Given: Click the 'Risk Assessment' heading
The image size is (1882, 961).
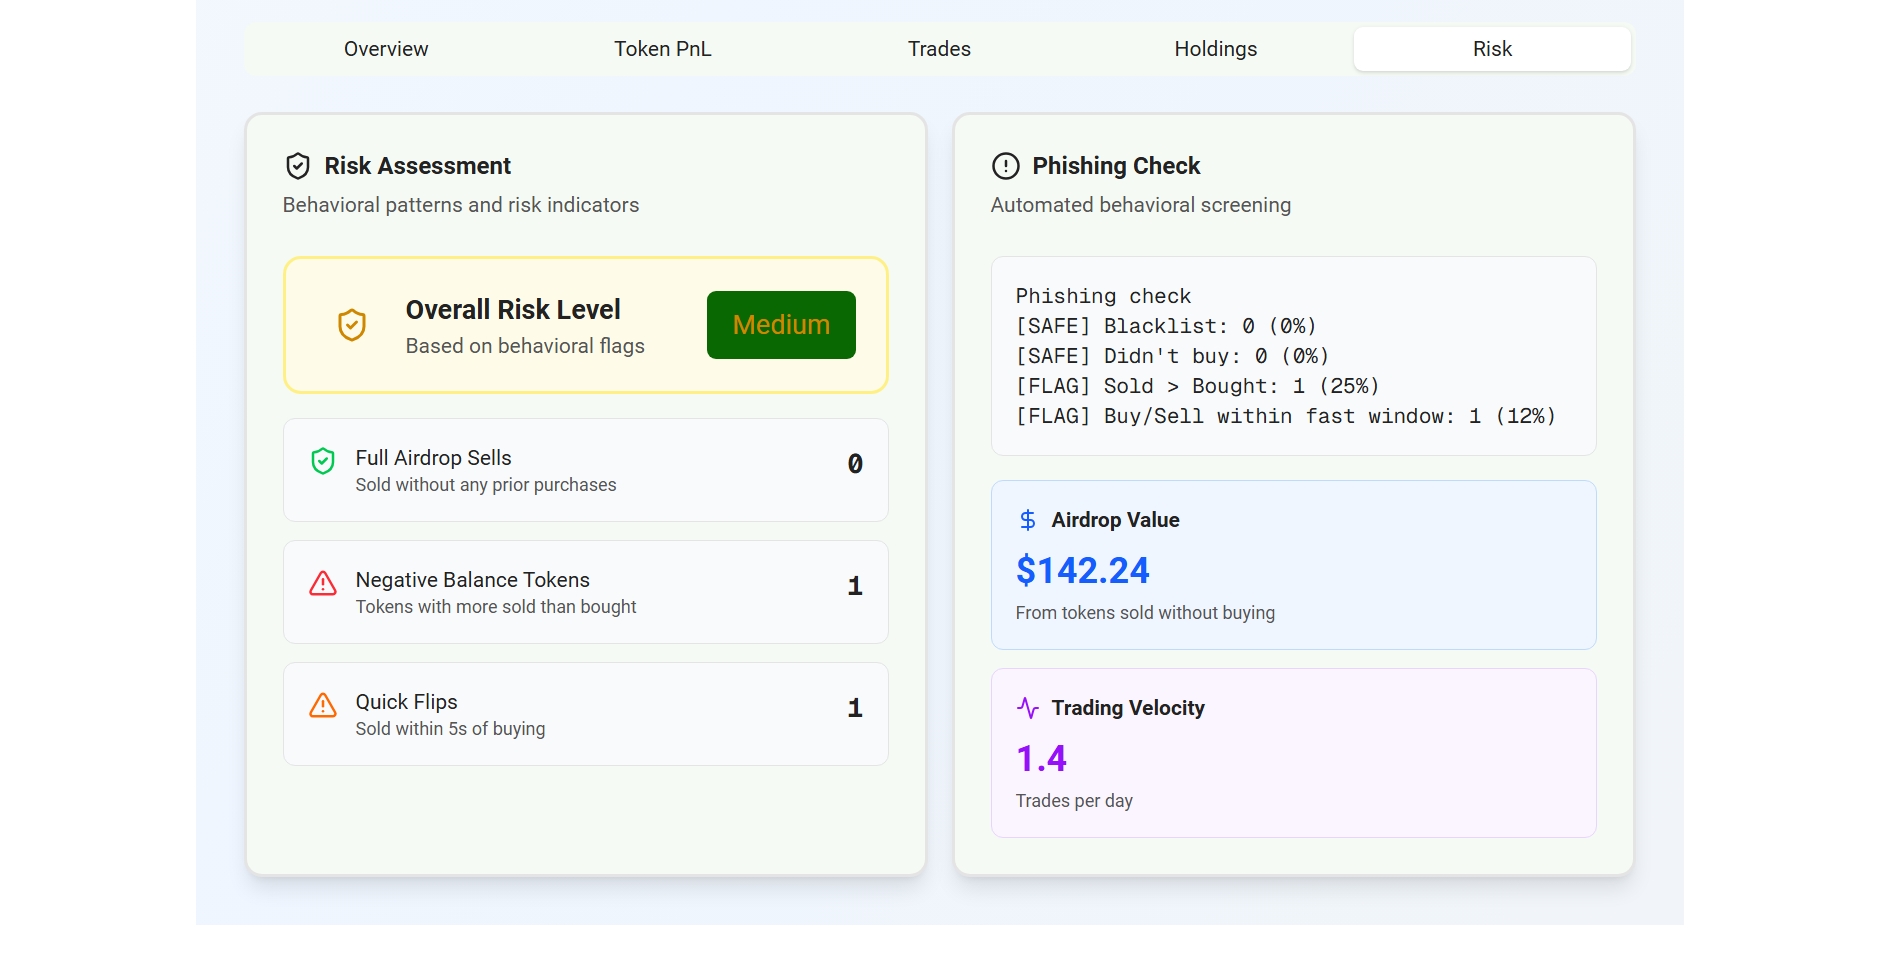Looking at the screenshot, I should [417, 166].
